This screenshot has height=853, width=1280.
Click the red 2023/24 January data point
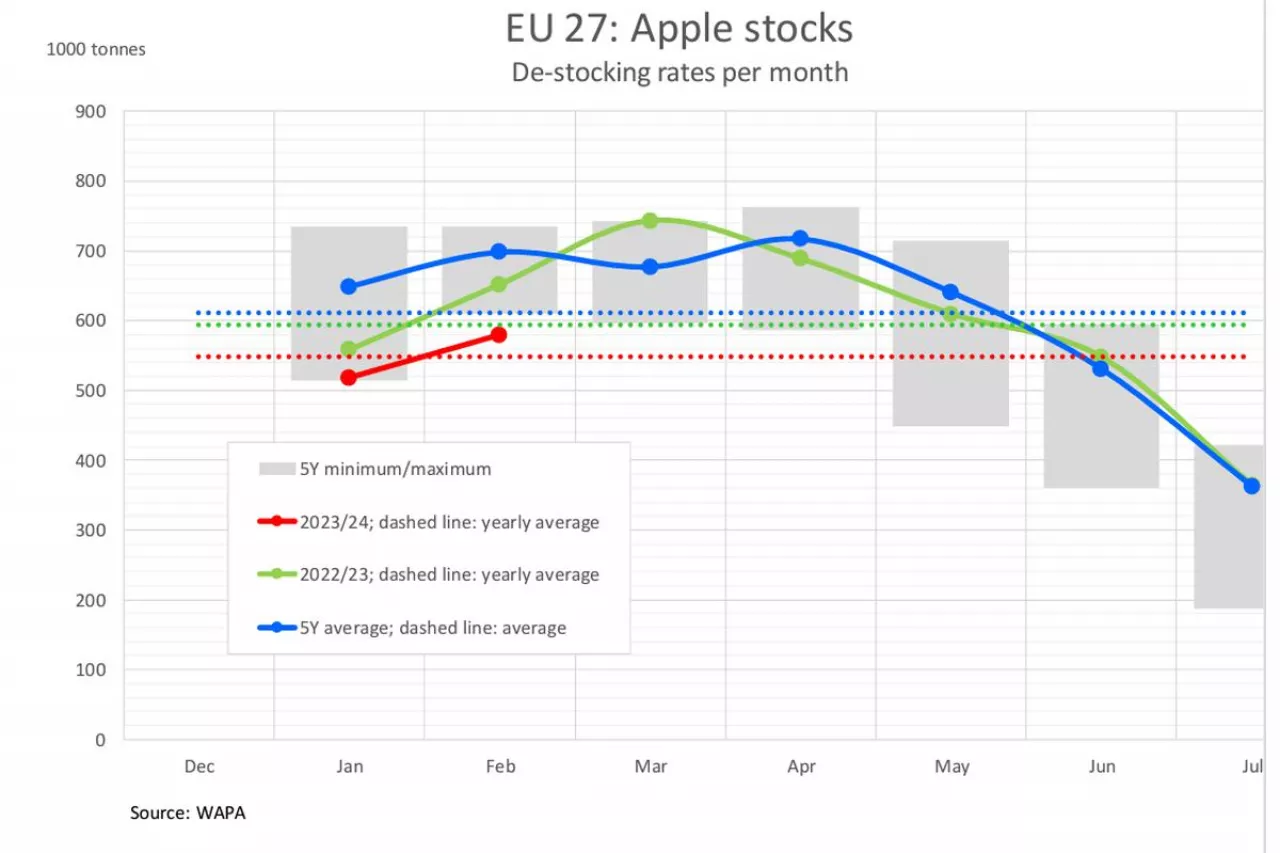[x=348, y=377]
